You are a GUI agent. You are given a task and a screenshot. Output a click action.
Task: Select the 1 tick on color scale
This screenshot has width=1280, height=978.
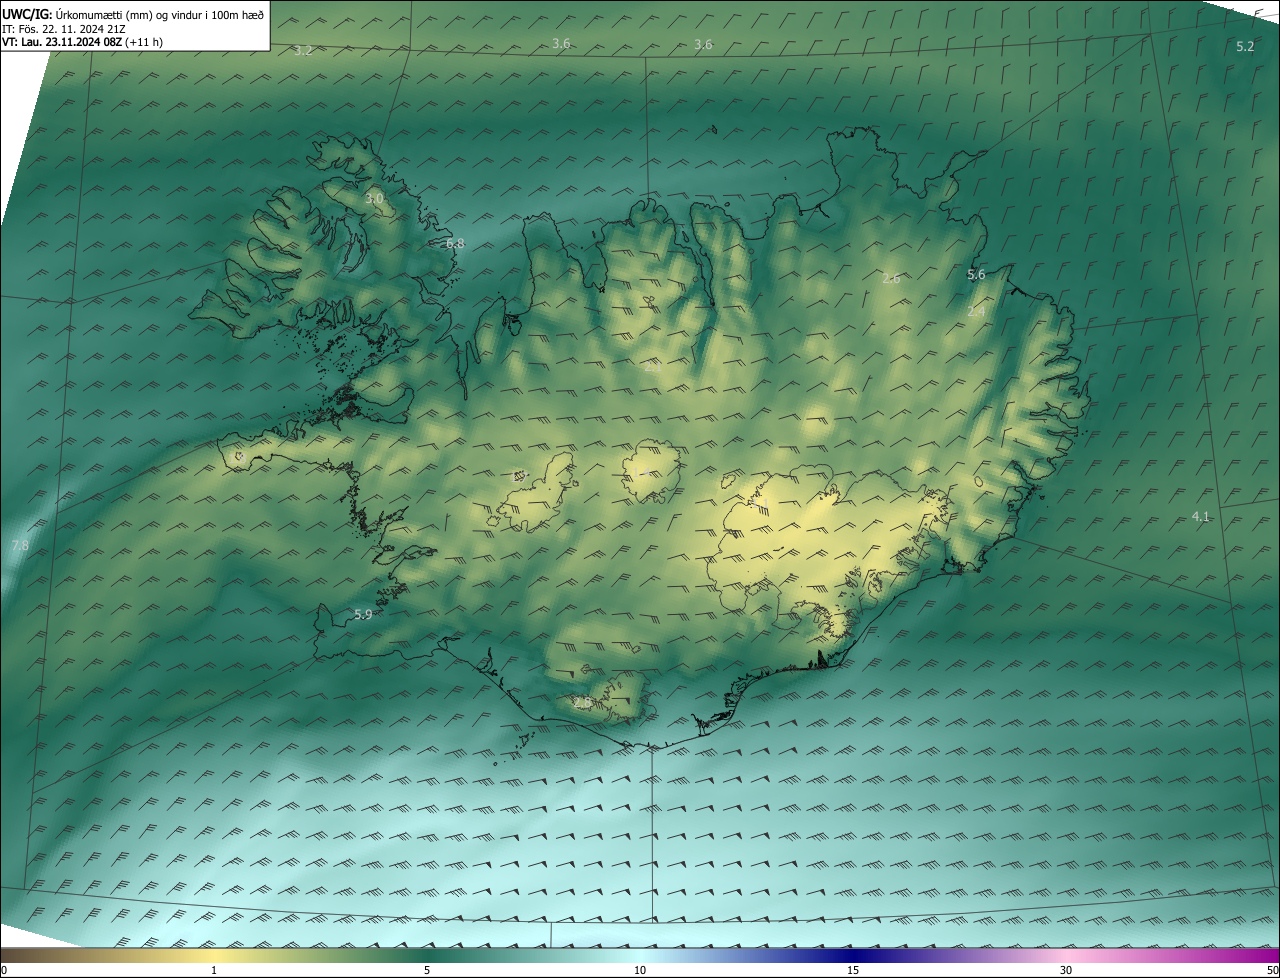tap(214, 970)
